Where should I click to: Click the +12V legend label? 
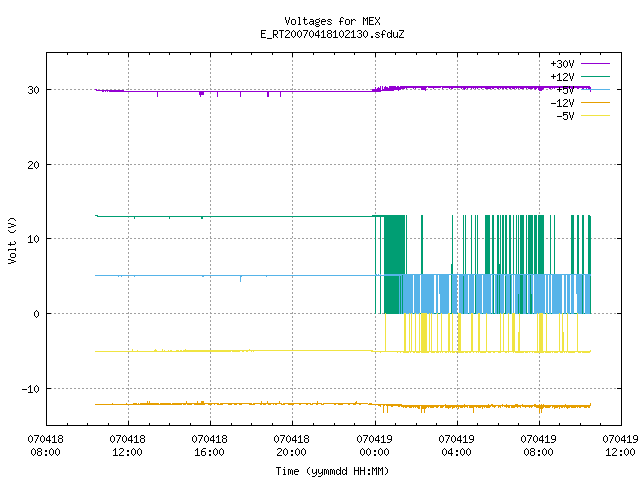click(562, 77)
